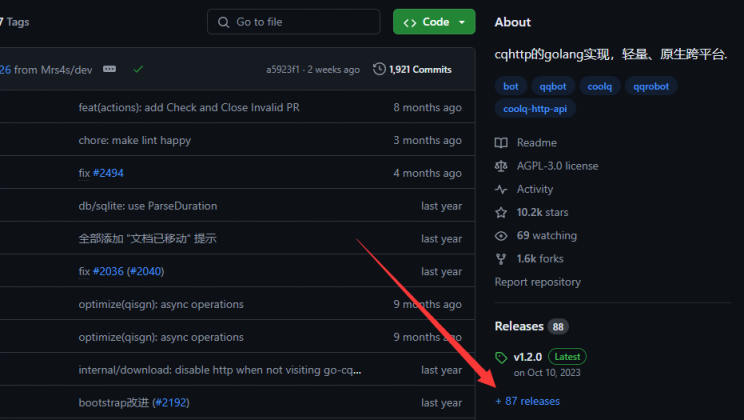Select the qqbot topic tag
Viewport: 744px width, 420px height.
click(552, 86)
